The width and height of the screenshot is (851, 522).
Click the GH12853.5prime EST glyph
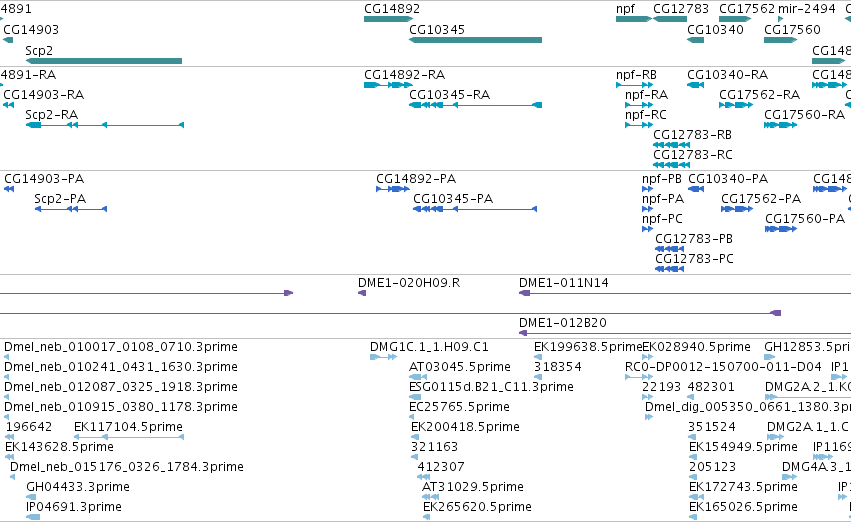[x=770, y=357]
